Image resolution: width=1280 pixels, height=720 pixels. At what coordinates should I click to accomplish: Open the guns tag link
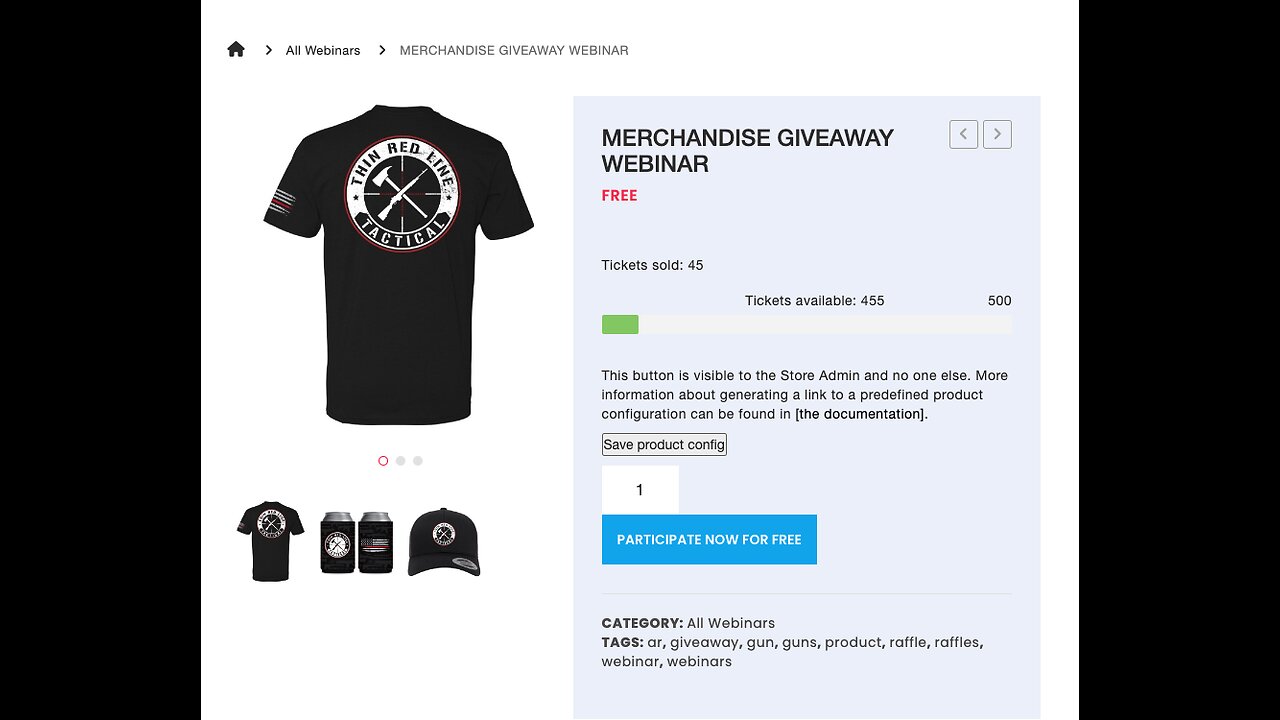click(x=799, y=642)
